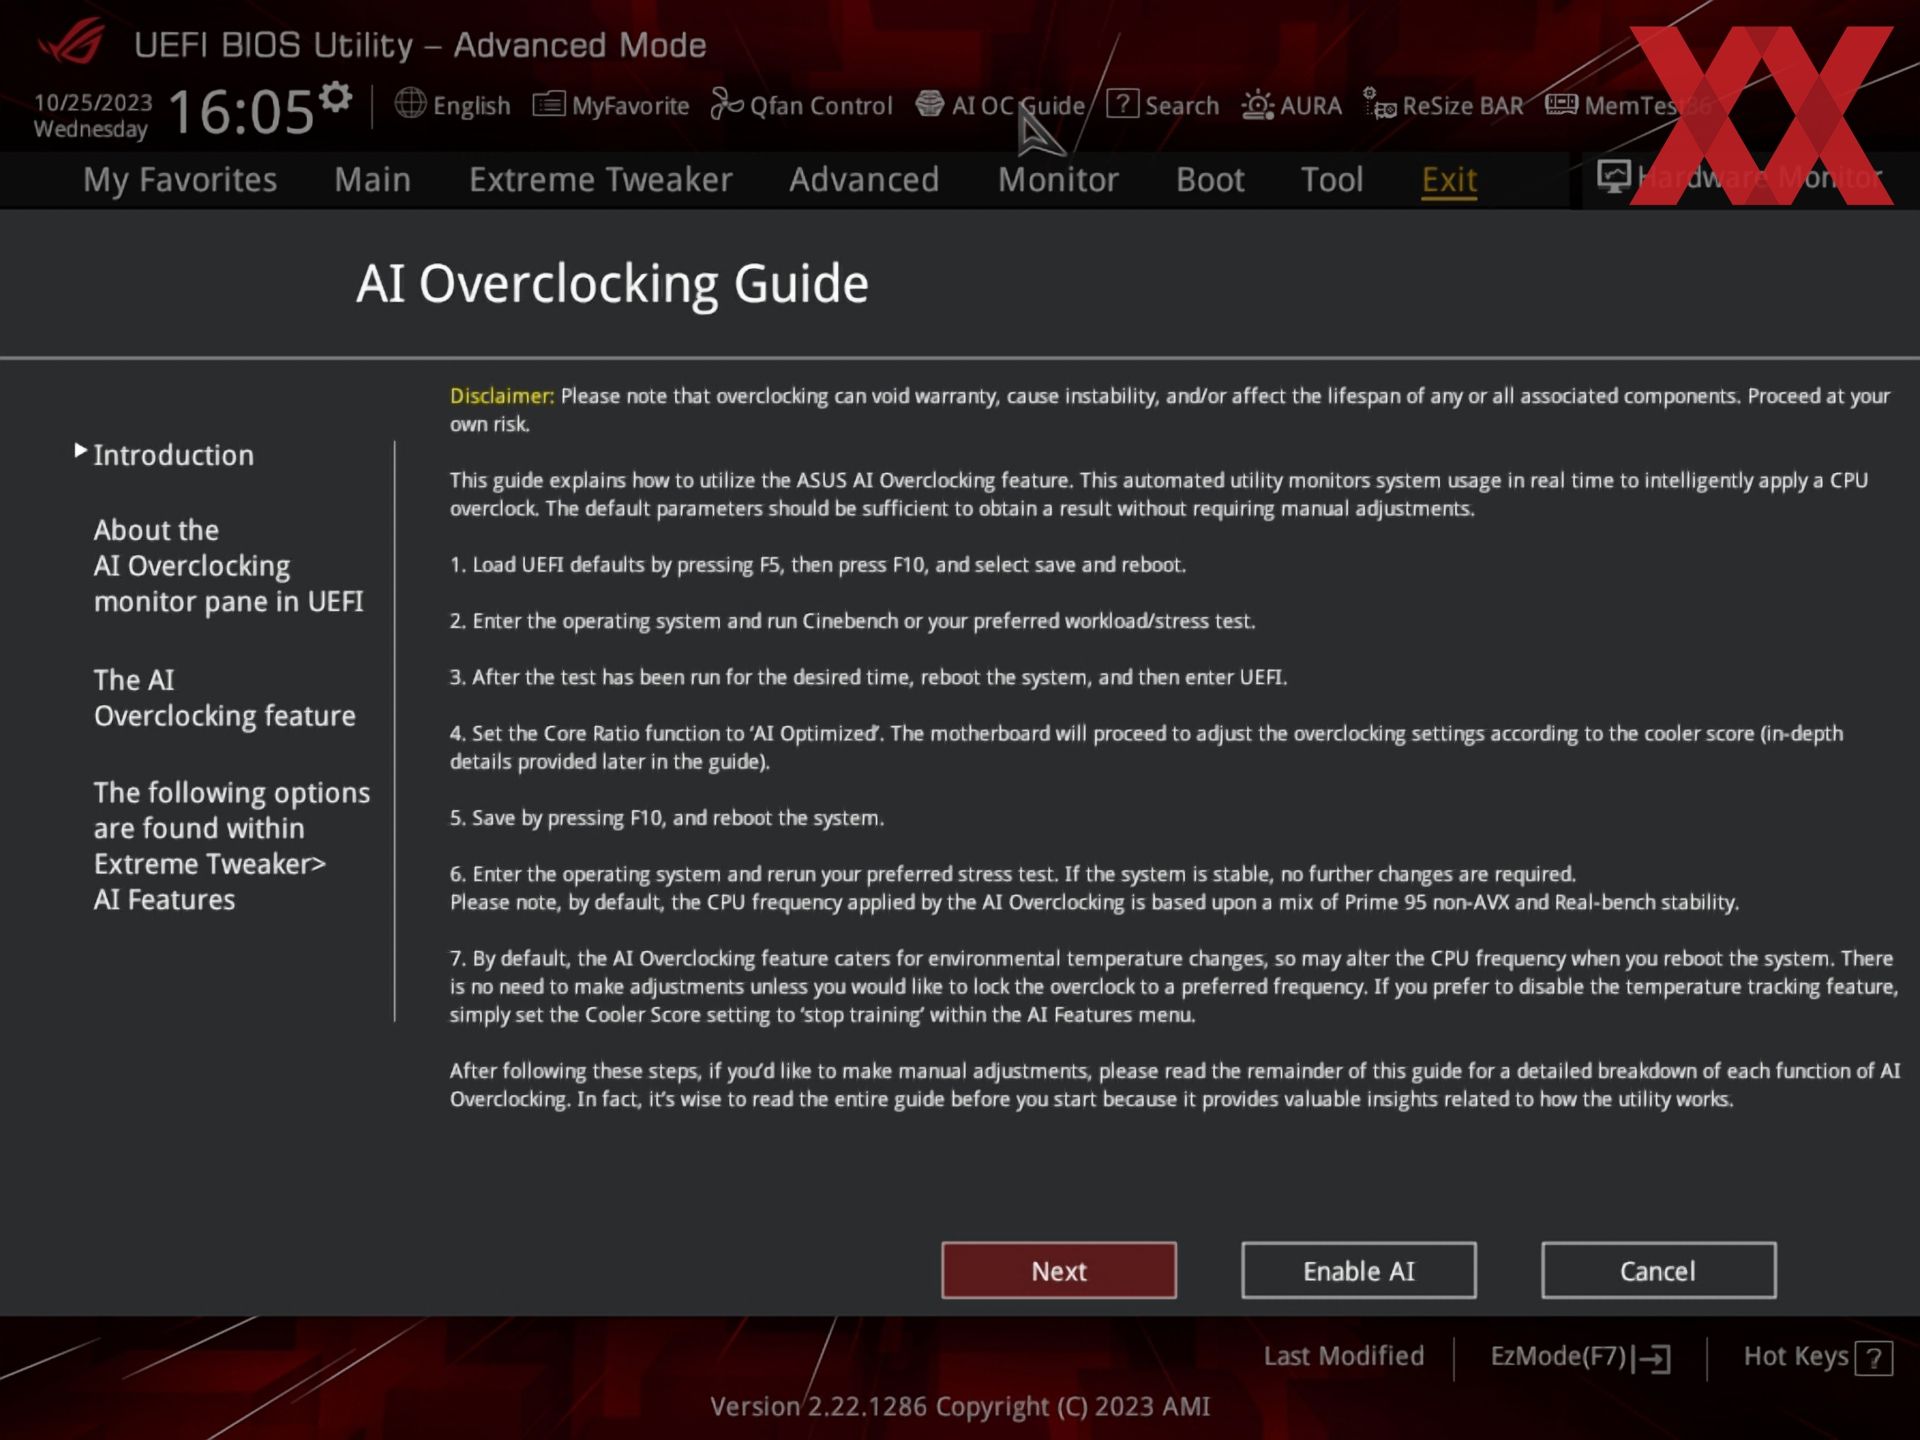
Task: Open 'The following options are found within' section
Action: [x=231, y=846]
